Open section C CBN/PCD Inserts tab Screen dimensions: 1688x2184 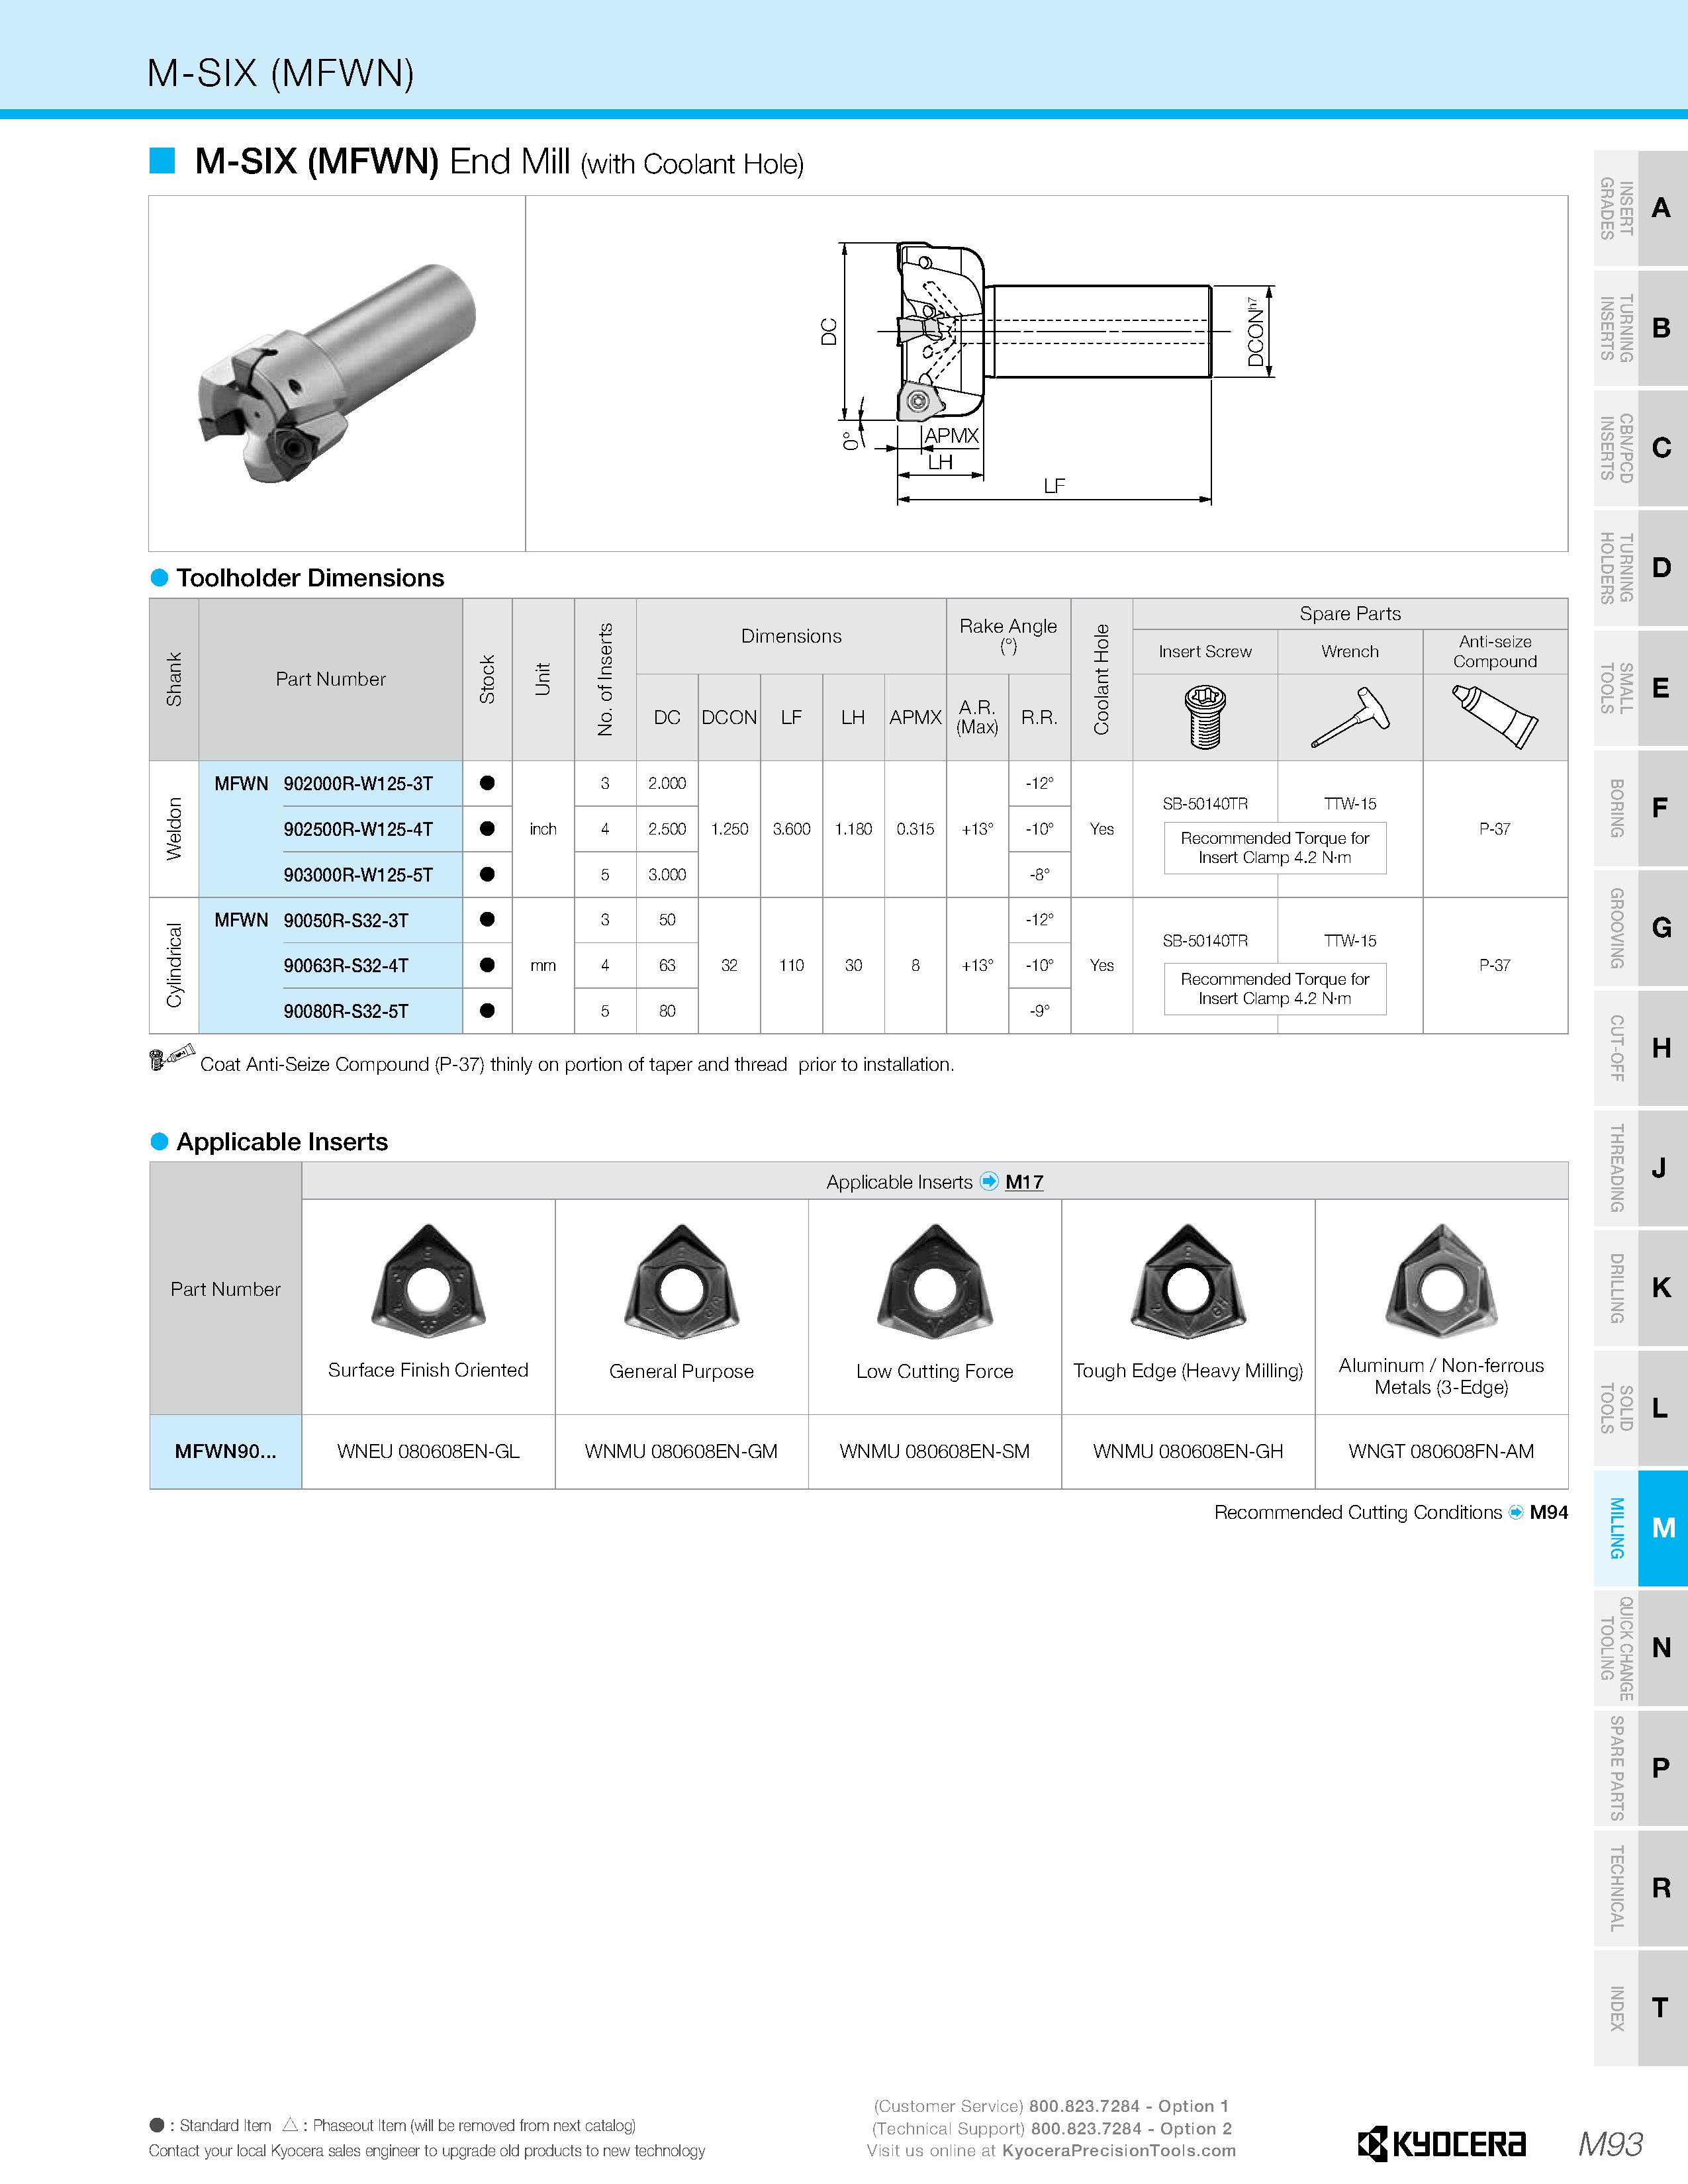click(x=1641, y=448)
